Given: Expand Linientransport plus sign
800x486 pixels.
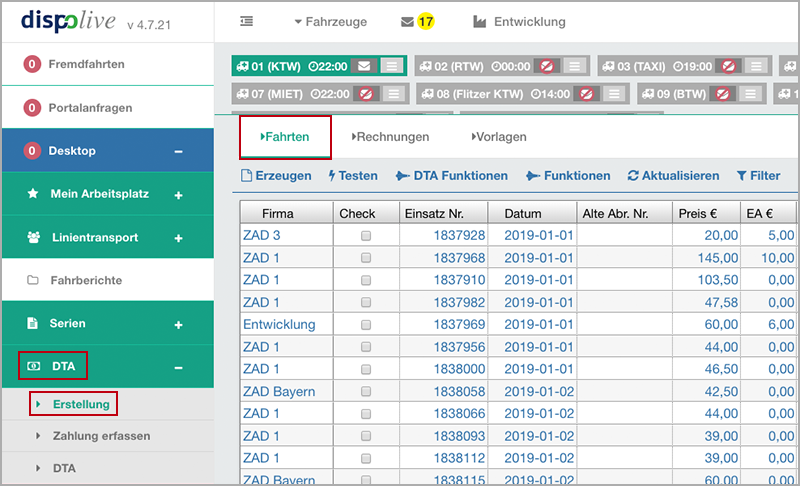Looking at the screenshot, I should pos(178,238).
